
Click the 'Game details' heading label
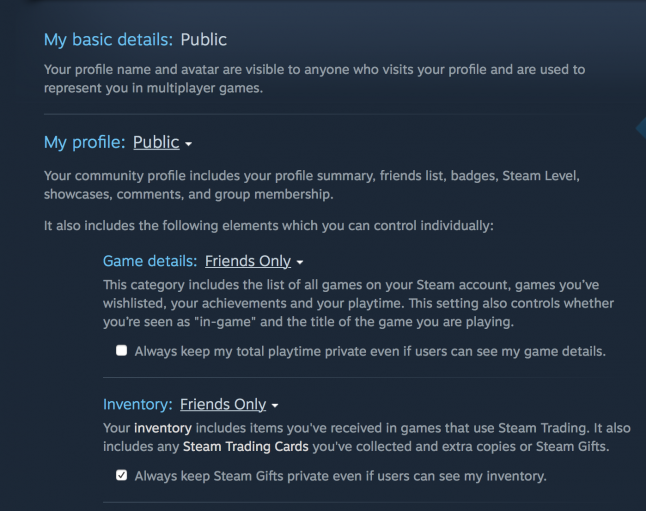point(150,262)
